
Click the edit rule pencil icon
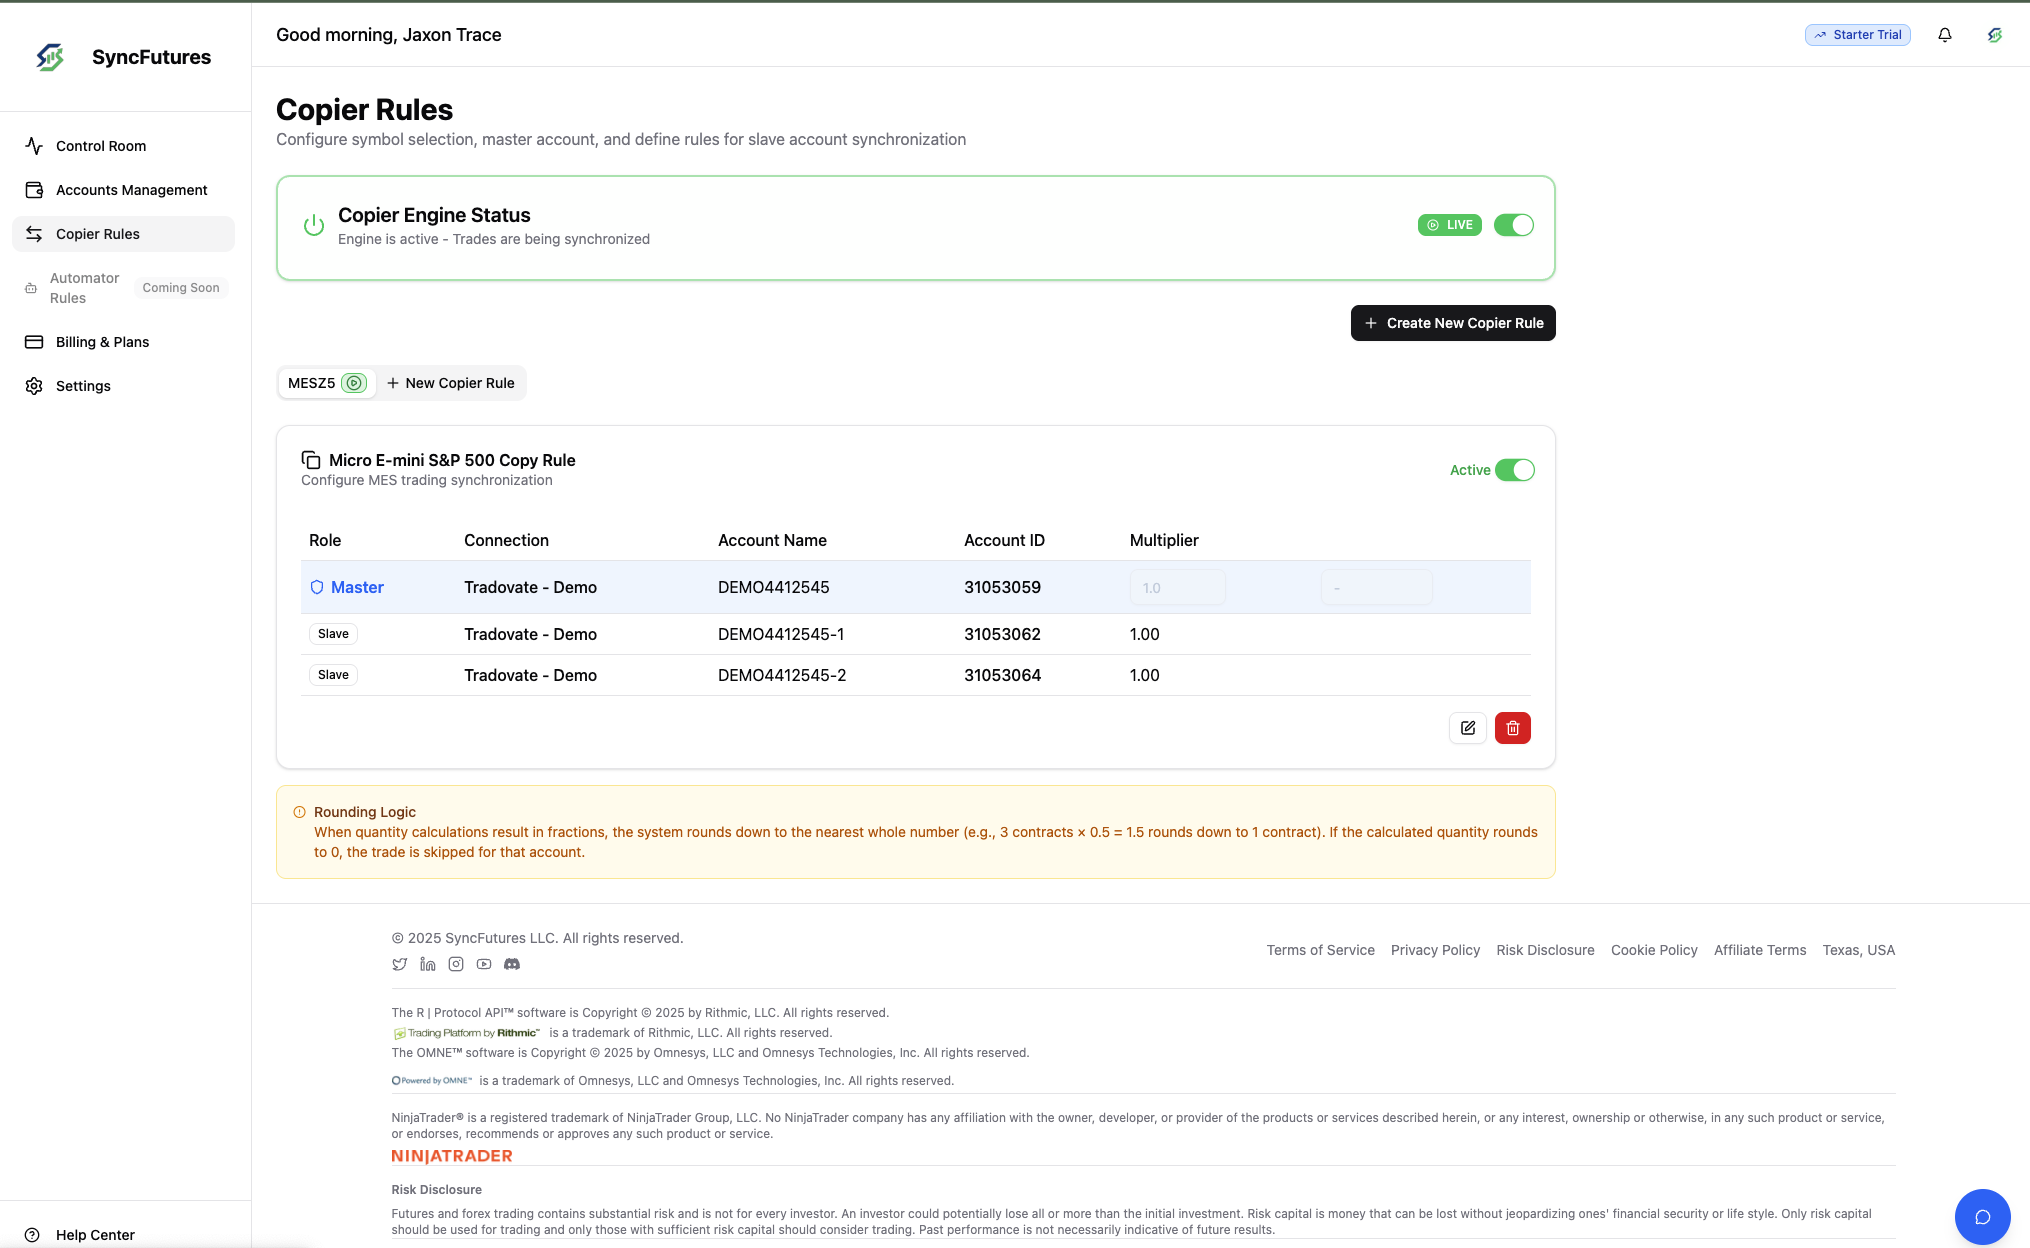click(1467, 728)
